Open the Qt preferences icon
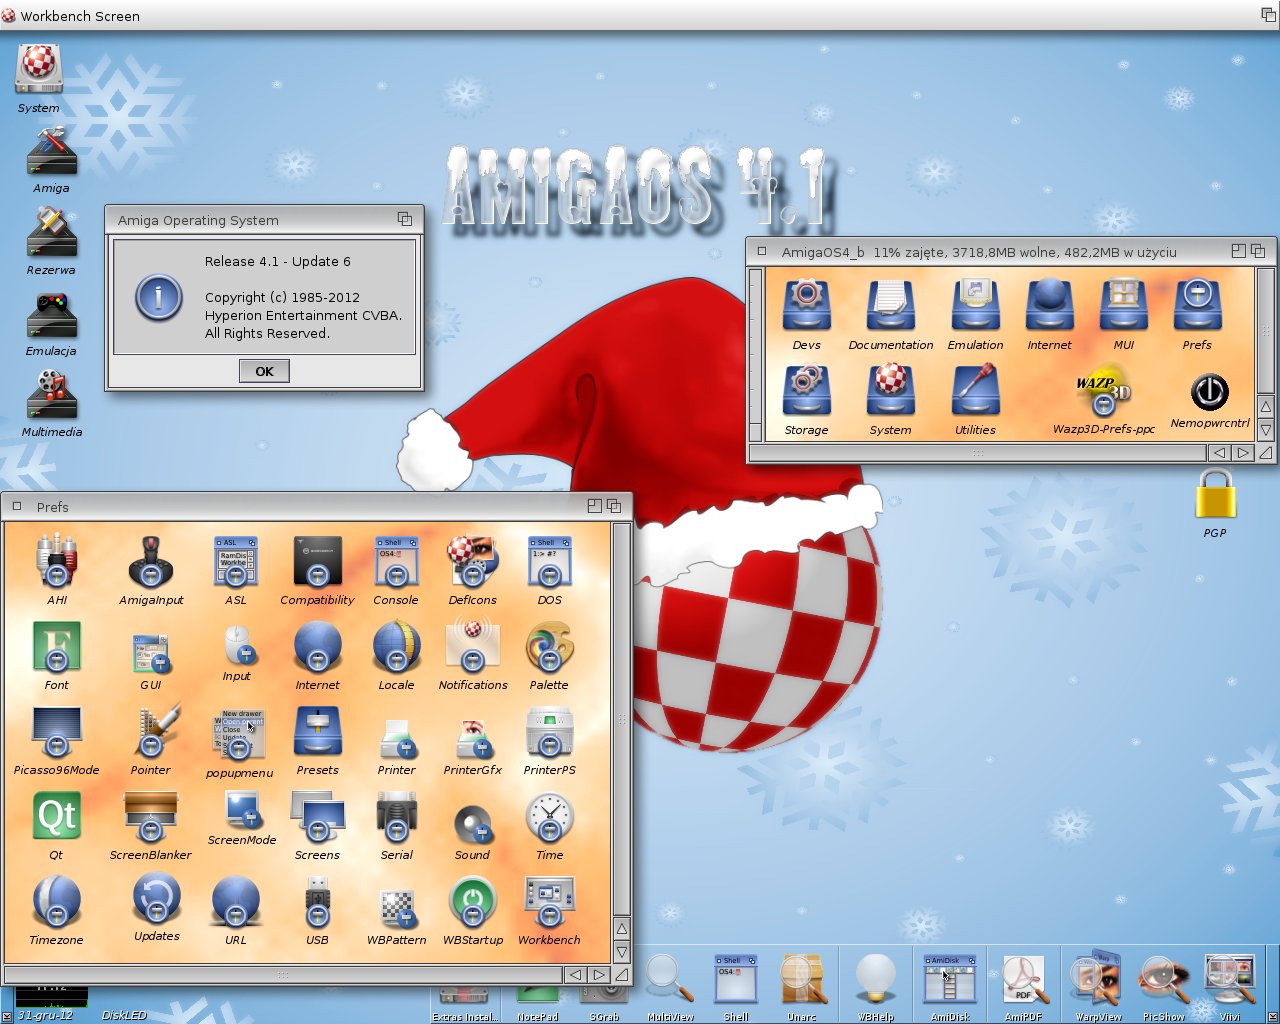This screenshot has height=1024, width=1280. [x=56, y=817]
